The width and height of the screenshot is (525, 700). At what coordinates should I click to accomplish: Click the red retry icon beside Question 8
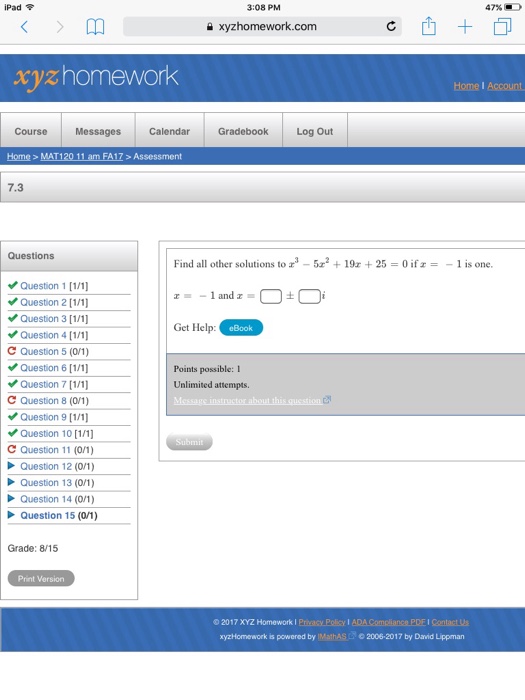(12, 400)
